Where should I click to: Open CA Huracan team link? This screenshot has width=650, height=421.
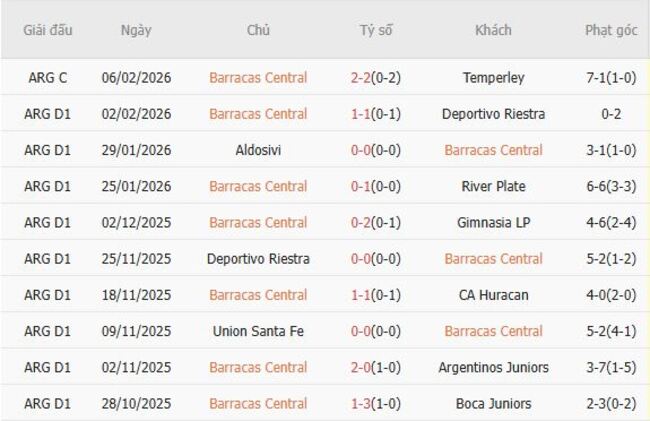(x=493, y=295)
